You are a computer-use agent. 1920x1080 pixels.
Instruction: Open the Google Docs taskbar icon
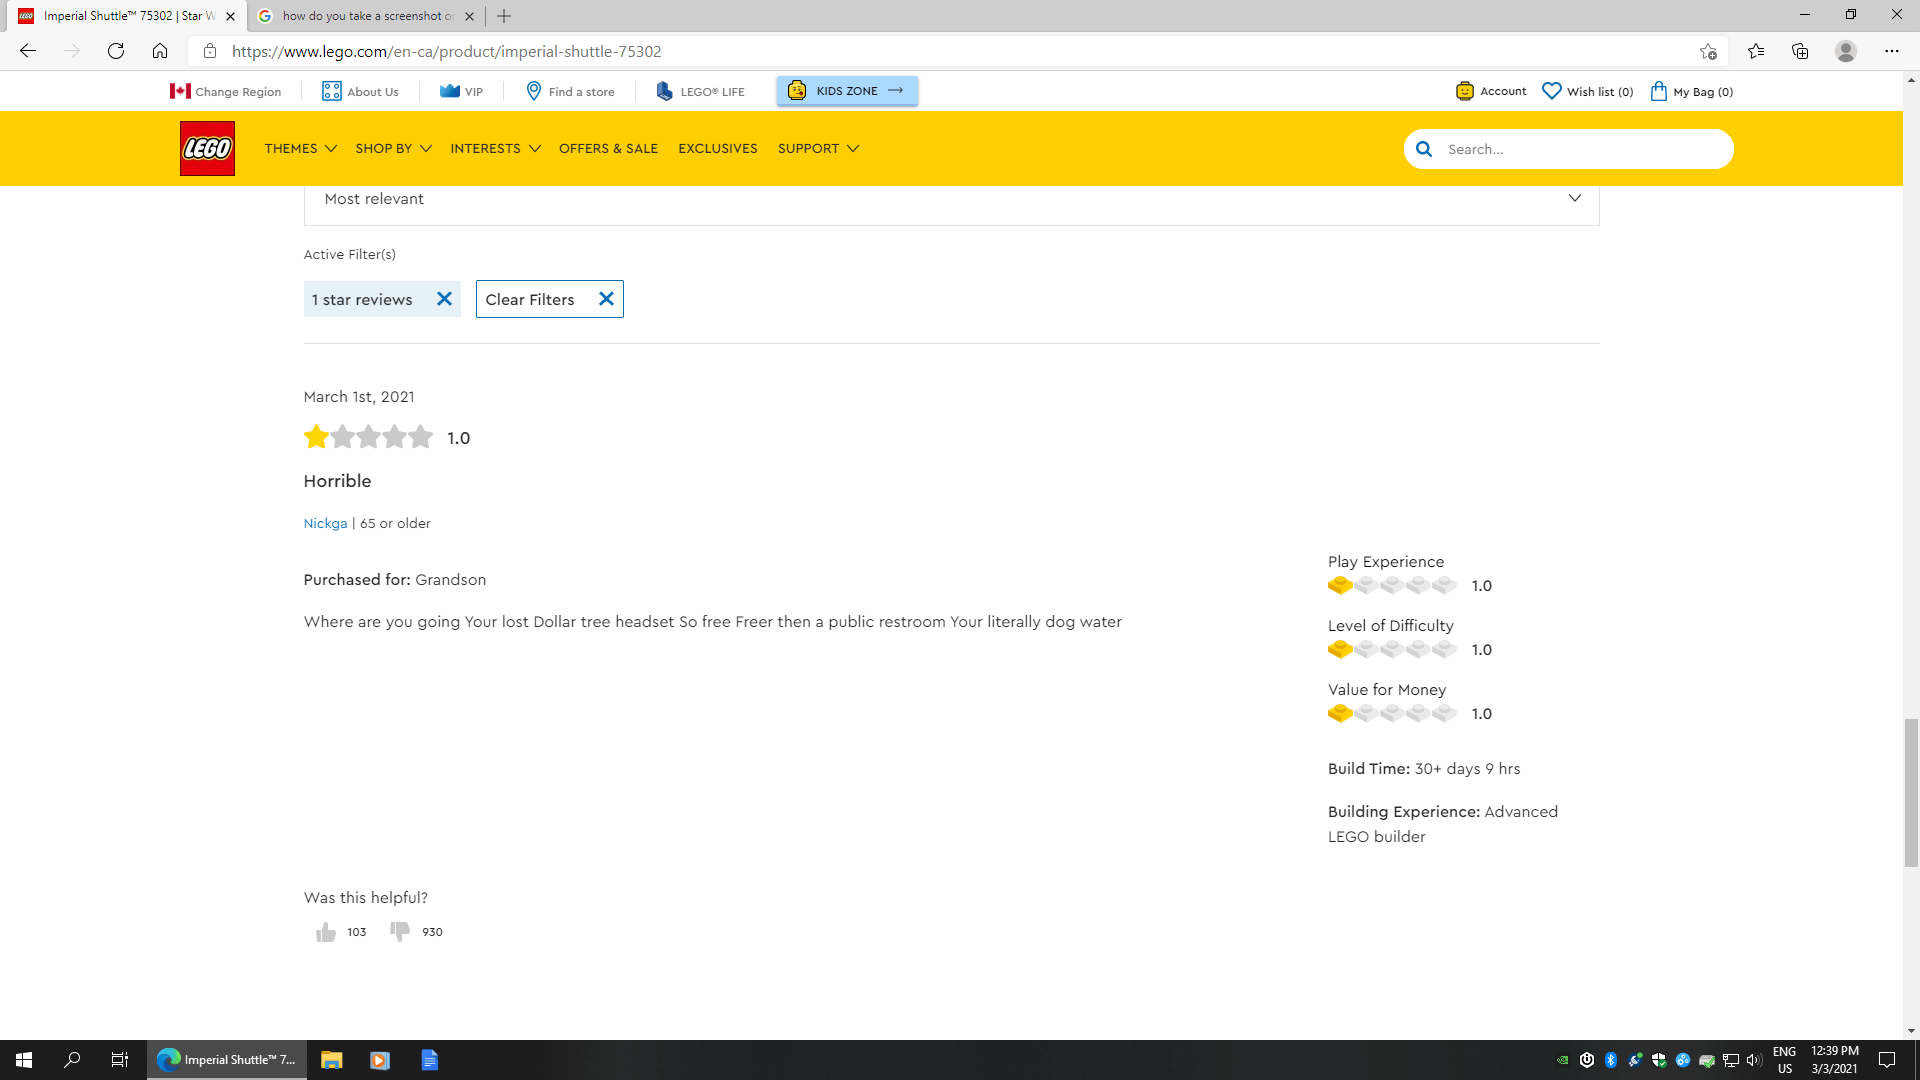tap(430, 1060)
